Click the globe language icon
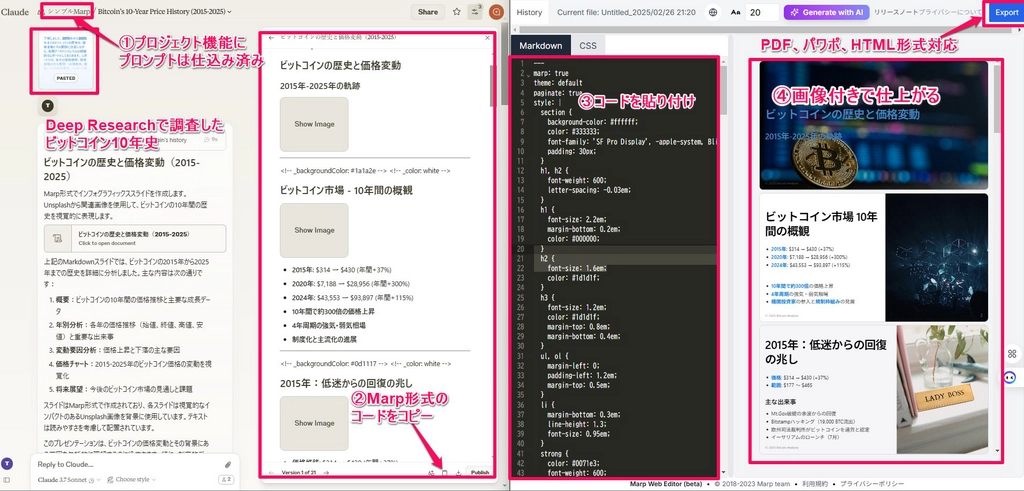The height and width of the screenshot is (491, 1024). pos(712,12)
